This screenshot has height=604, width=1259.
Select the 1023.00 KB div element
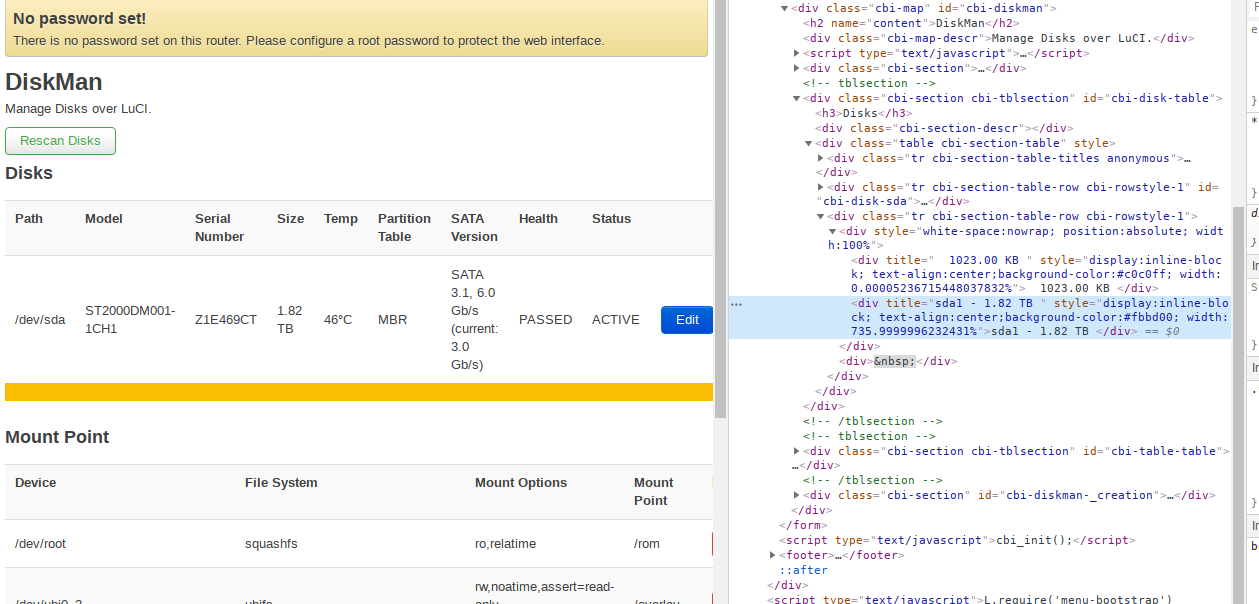point(1036,274)
